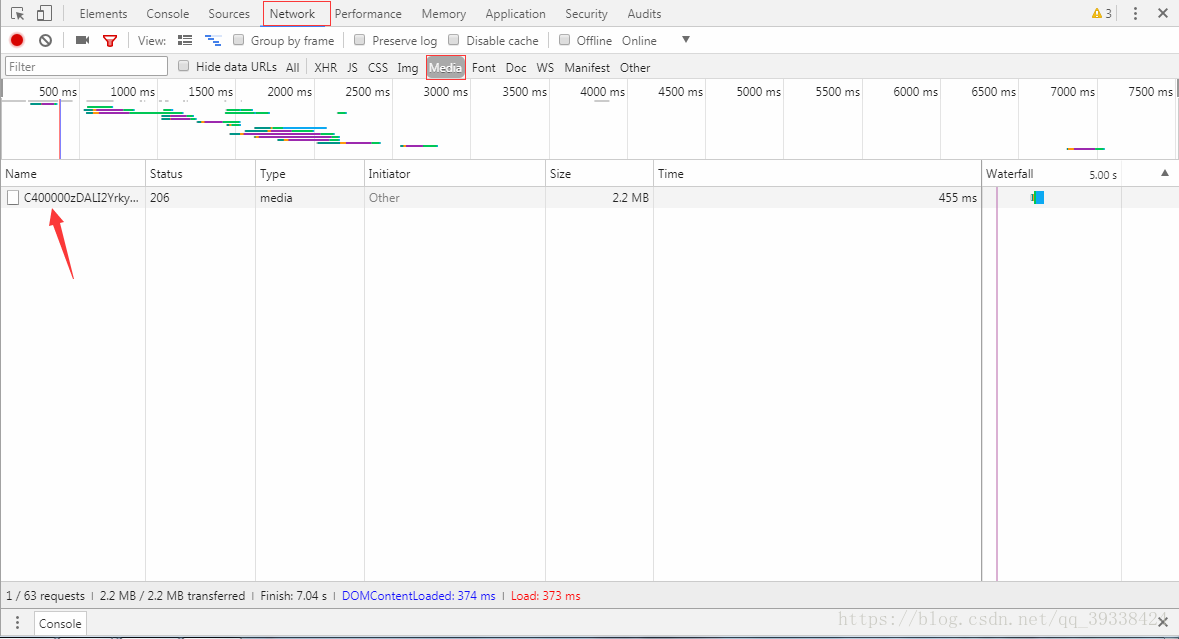
Task: Close the DevTools panel
Action: point(1162,14)
